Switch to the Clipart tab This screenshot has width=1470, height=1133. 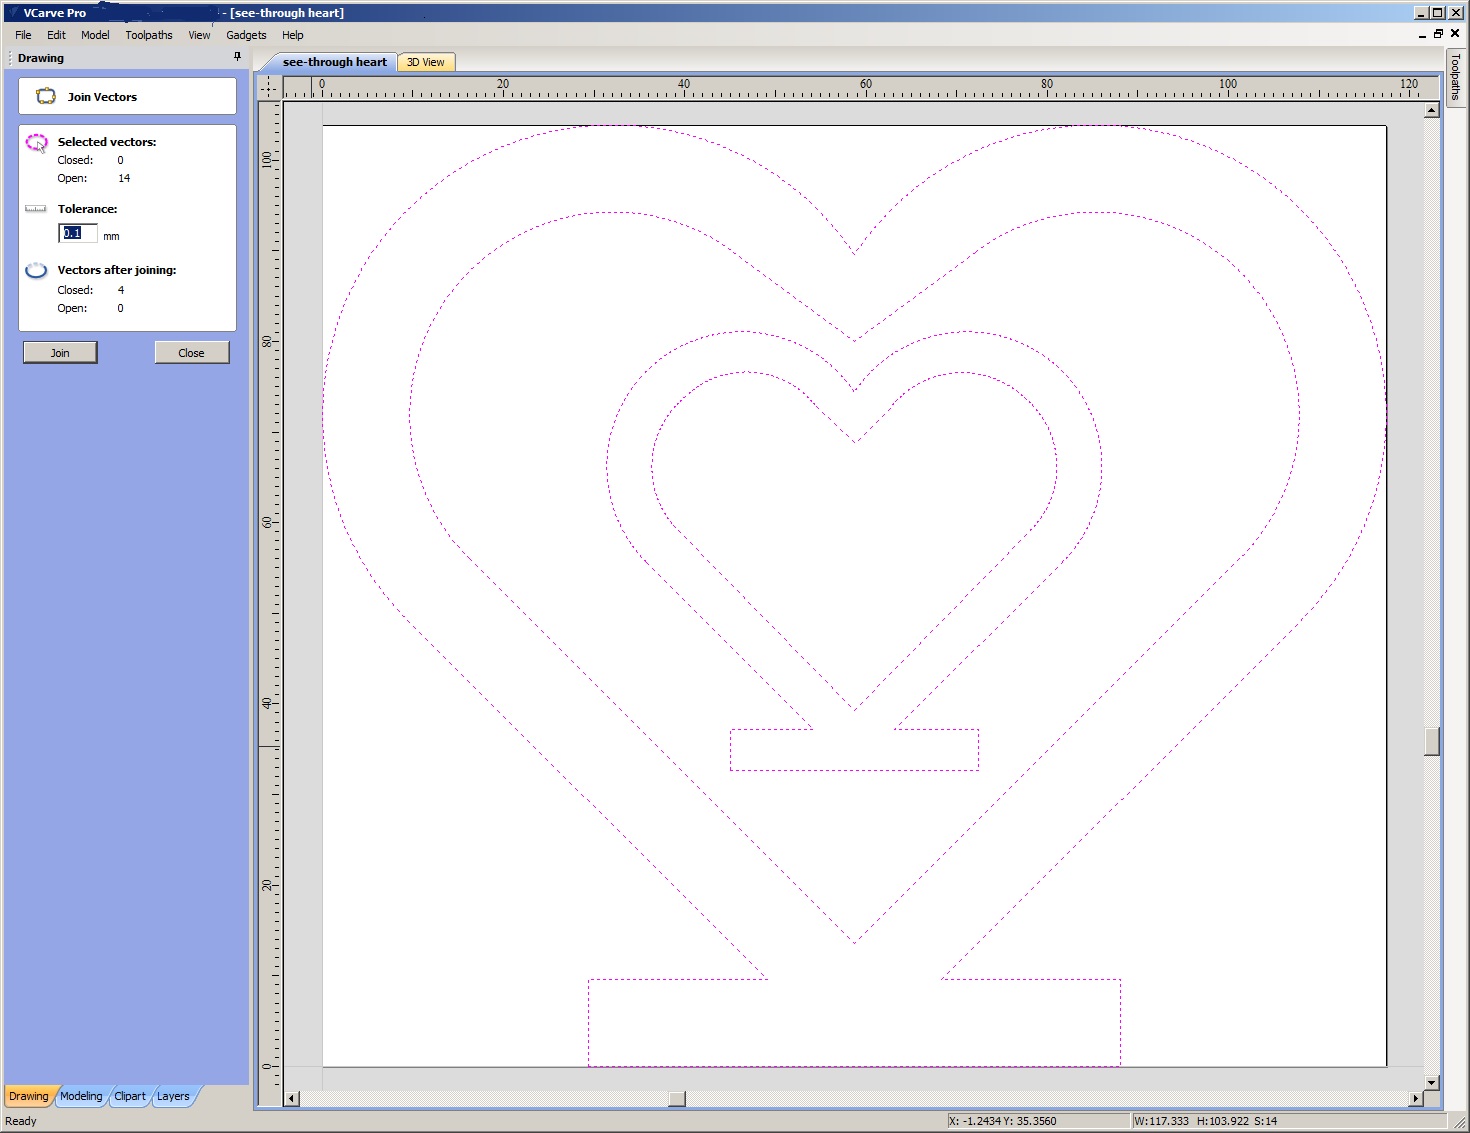coord(130,1096)
